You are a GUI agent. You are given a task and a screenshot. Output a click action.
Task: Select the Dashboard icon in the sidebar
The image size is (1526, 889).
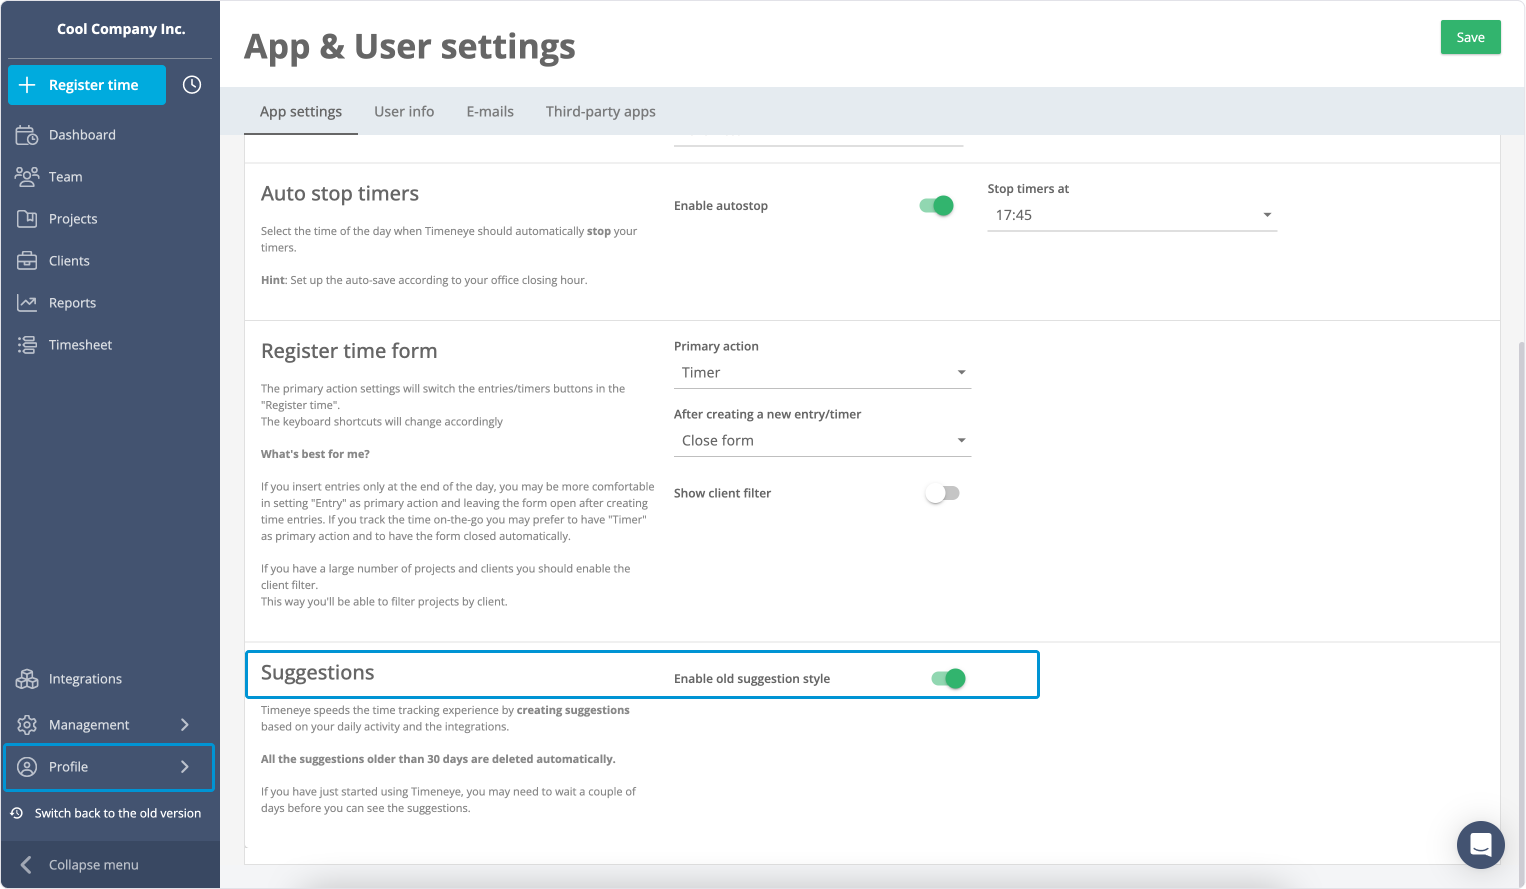[x=27, y=134]
